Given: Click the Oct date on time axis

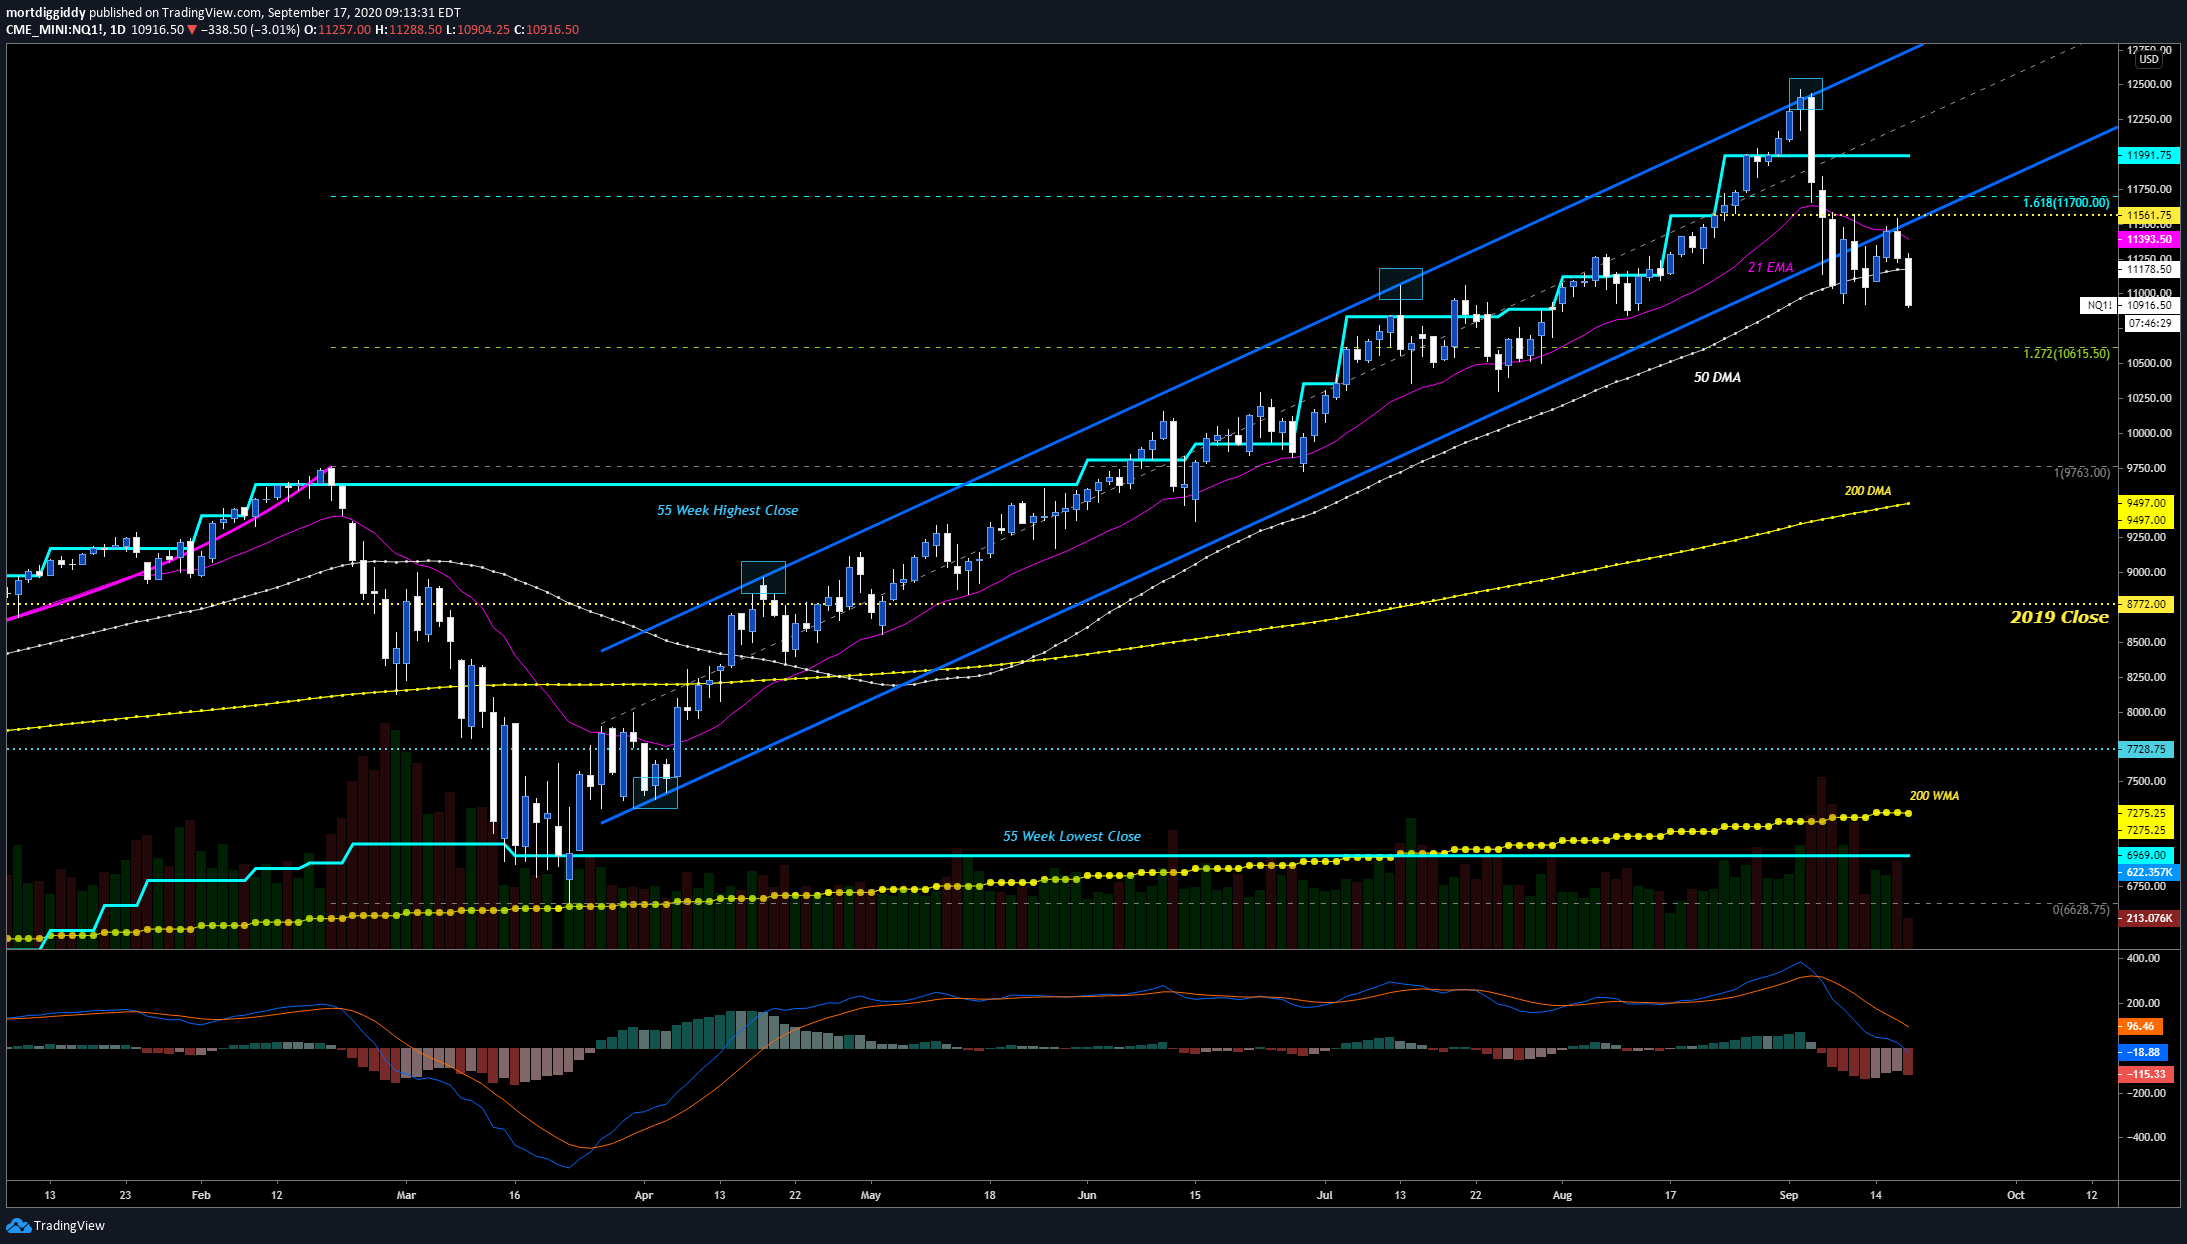Looking at the screenshot, I should [2016, 1195].
